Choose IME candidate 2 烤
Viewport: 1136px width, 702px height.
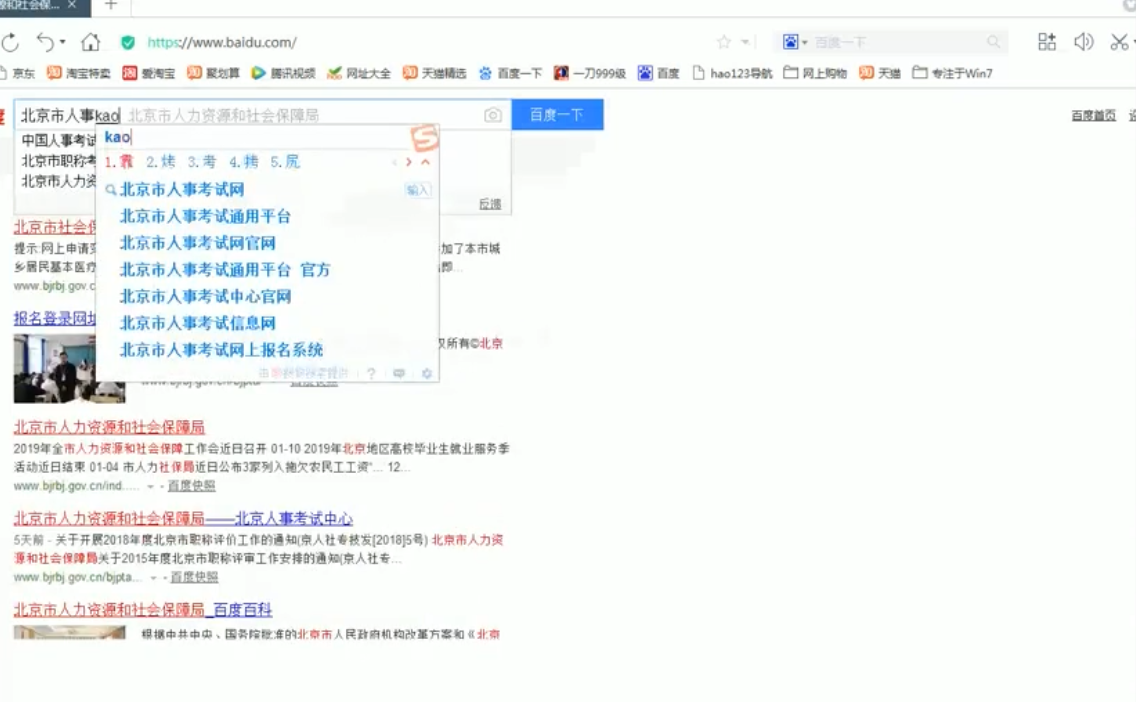coord(161,162)
